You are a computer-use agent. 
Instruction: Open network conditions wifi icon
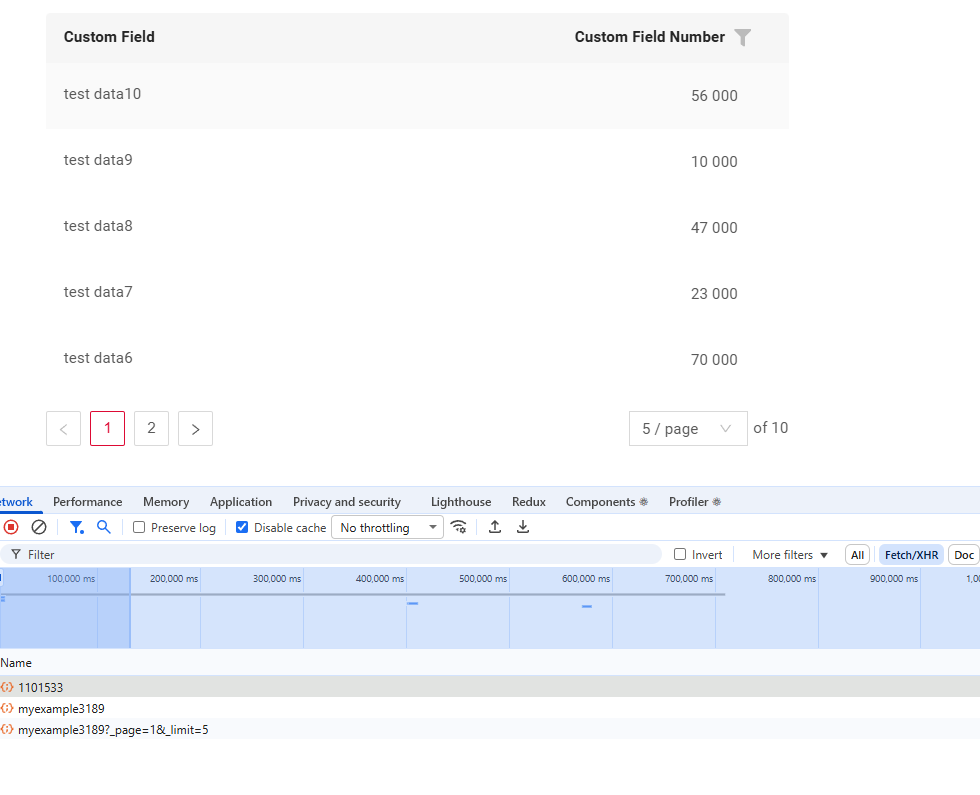[x=459, y=527]
